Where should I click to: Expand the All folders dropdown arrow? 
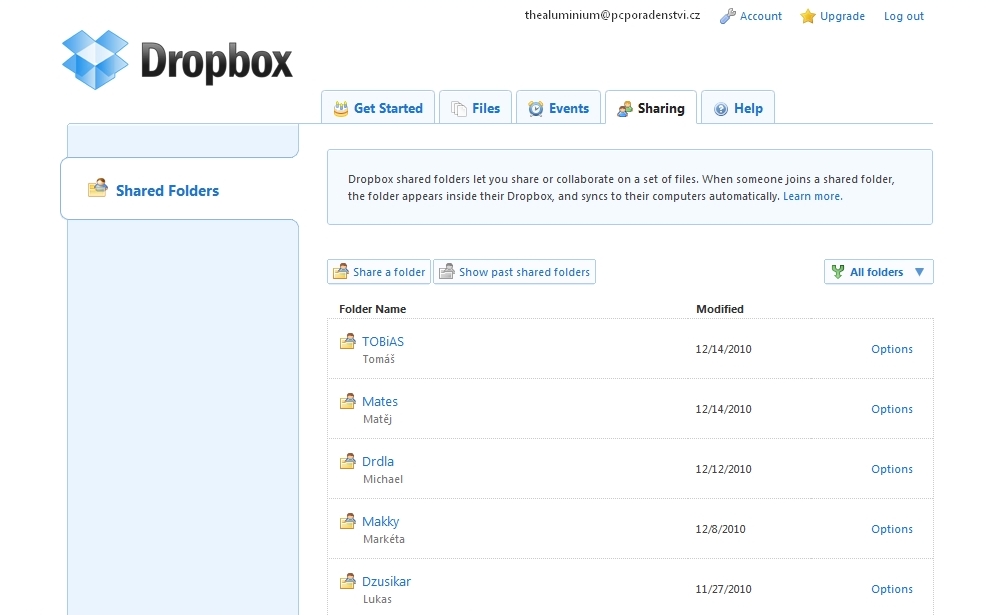[x=919, y=272]
